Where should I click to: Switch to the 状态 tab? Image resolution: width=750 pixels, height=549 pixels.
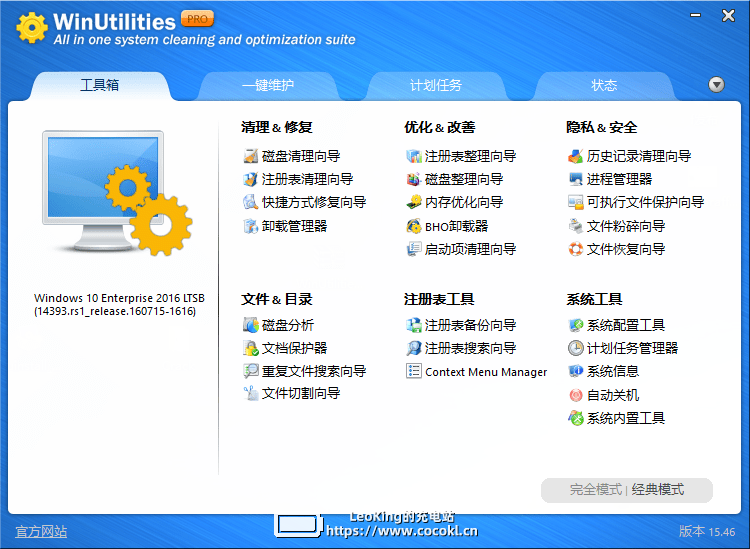click(x=604, y=85)
